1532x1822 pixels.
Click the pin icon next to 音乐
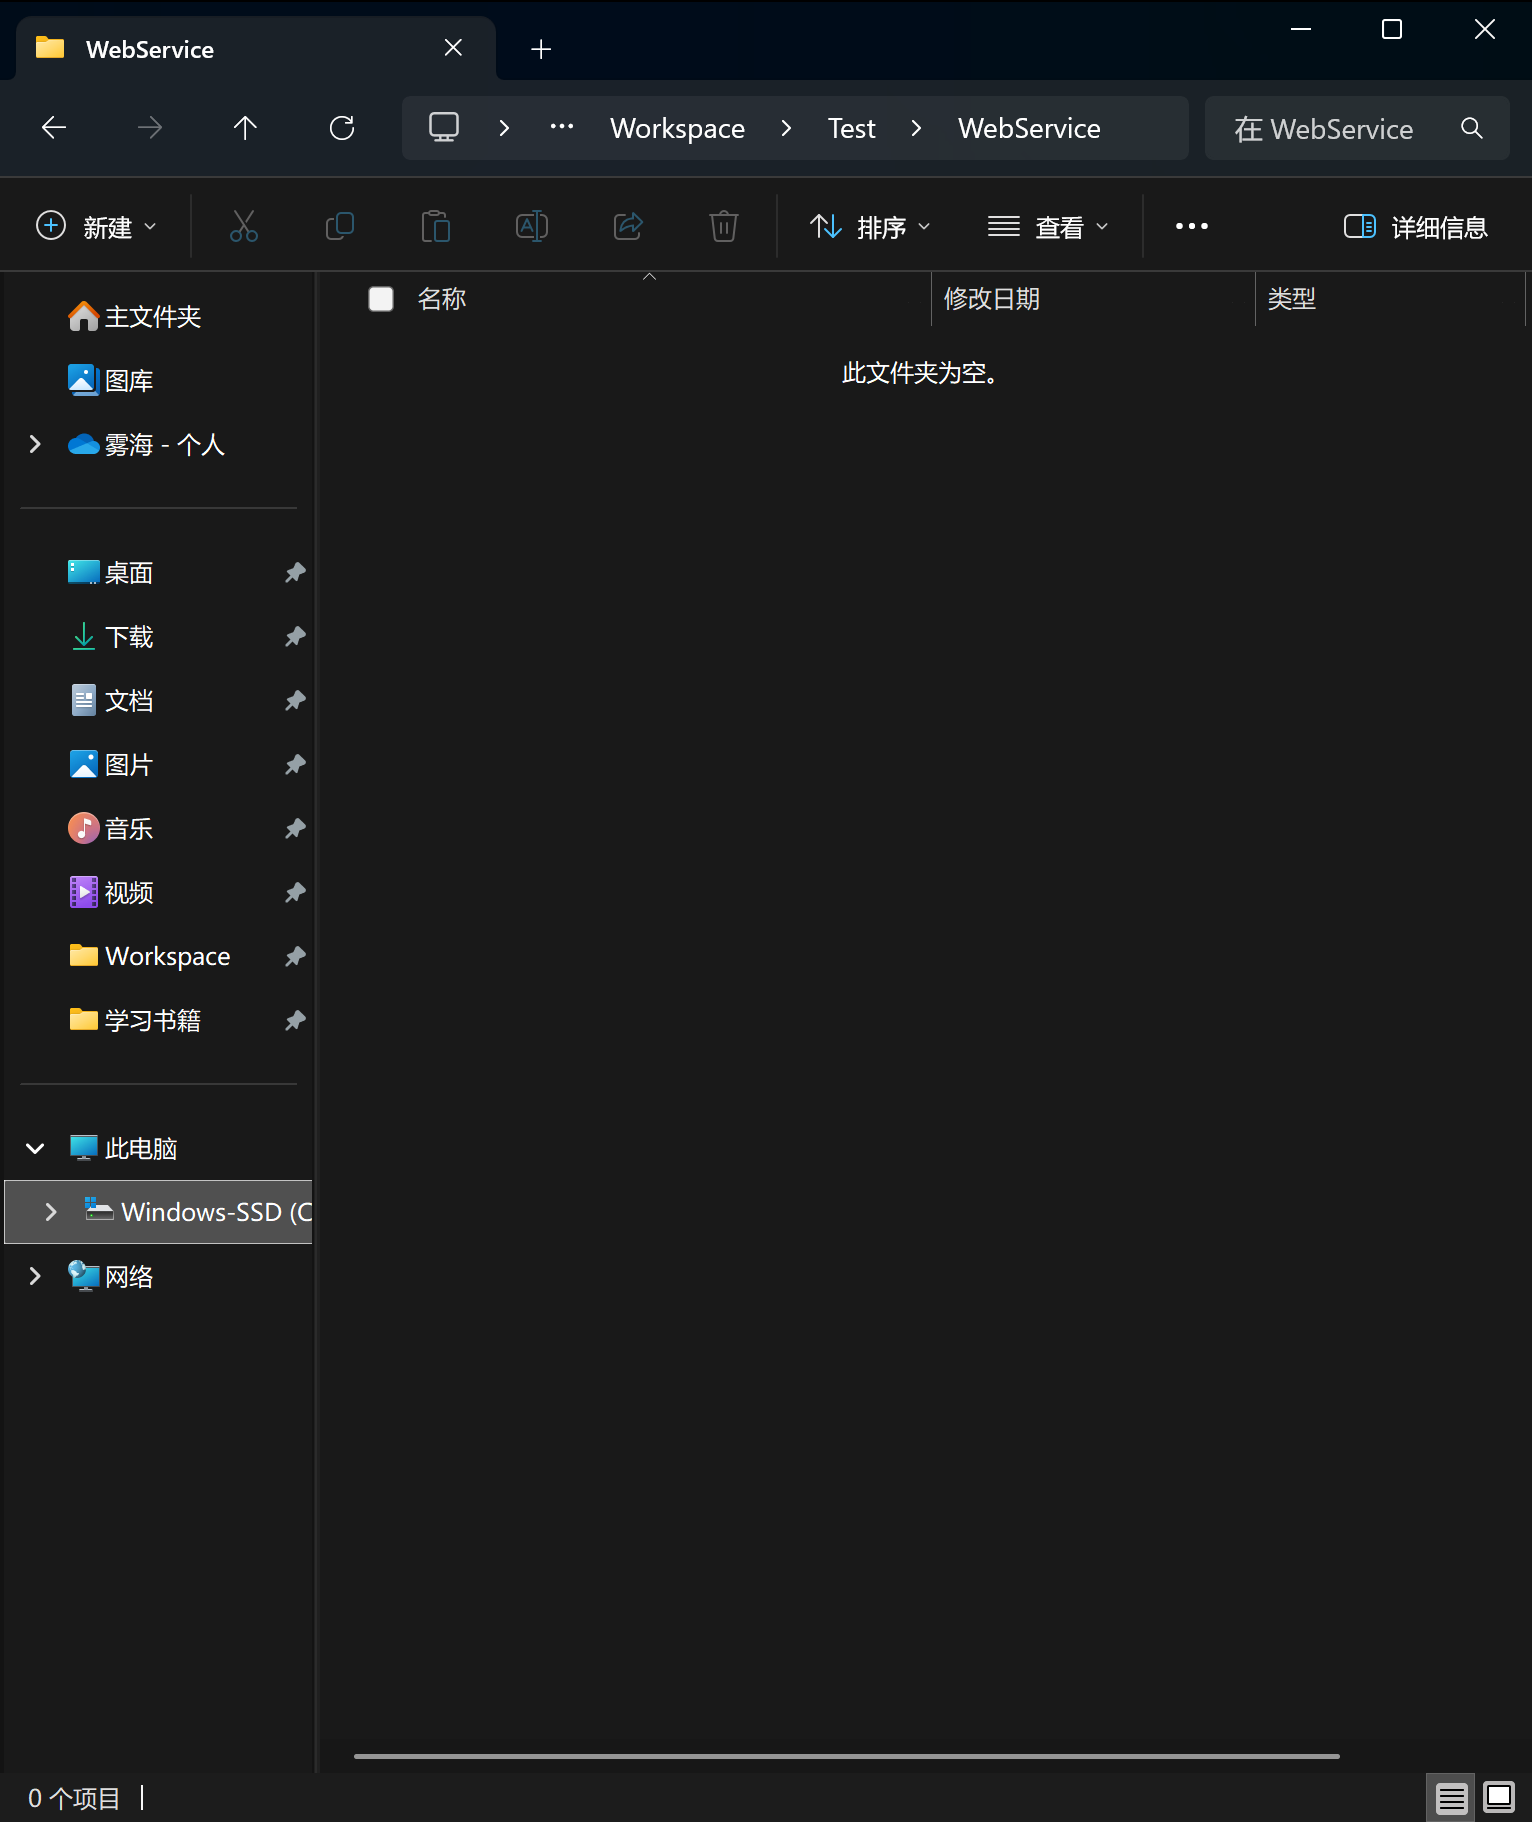pyautogui.click(x=295, y=829)
